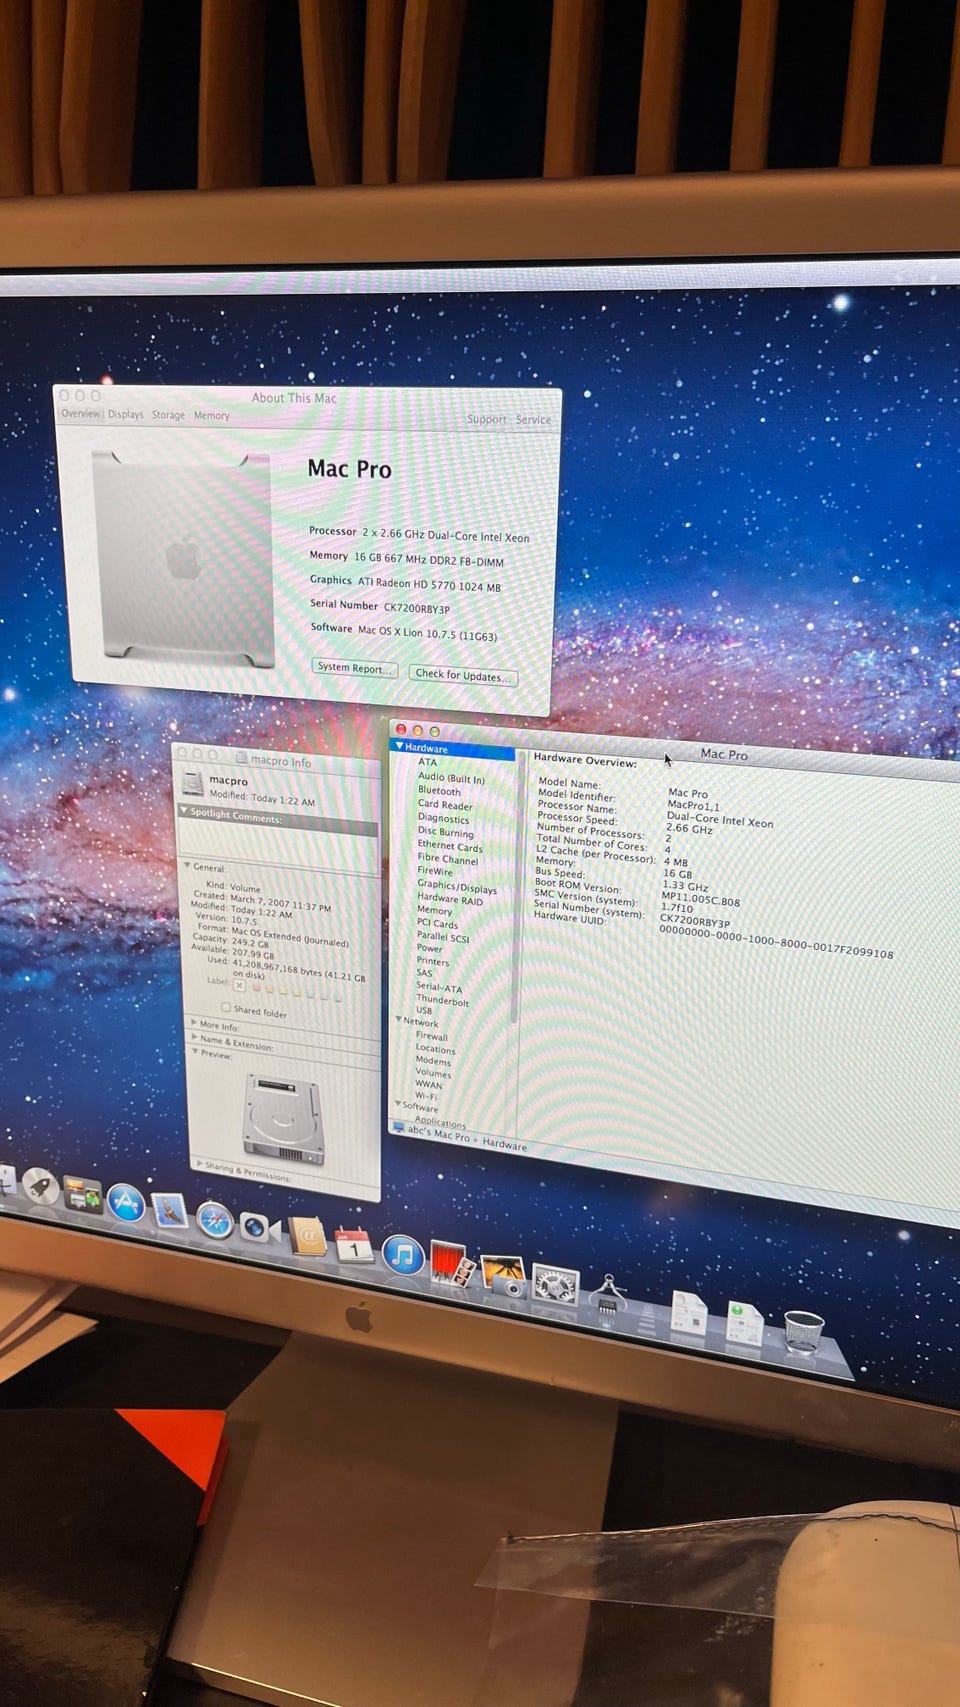Image resolution: width=960 pixels, height=1707 pixels.
Task: Select USB in the Hardware list
Action: (424, 1010)
